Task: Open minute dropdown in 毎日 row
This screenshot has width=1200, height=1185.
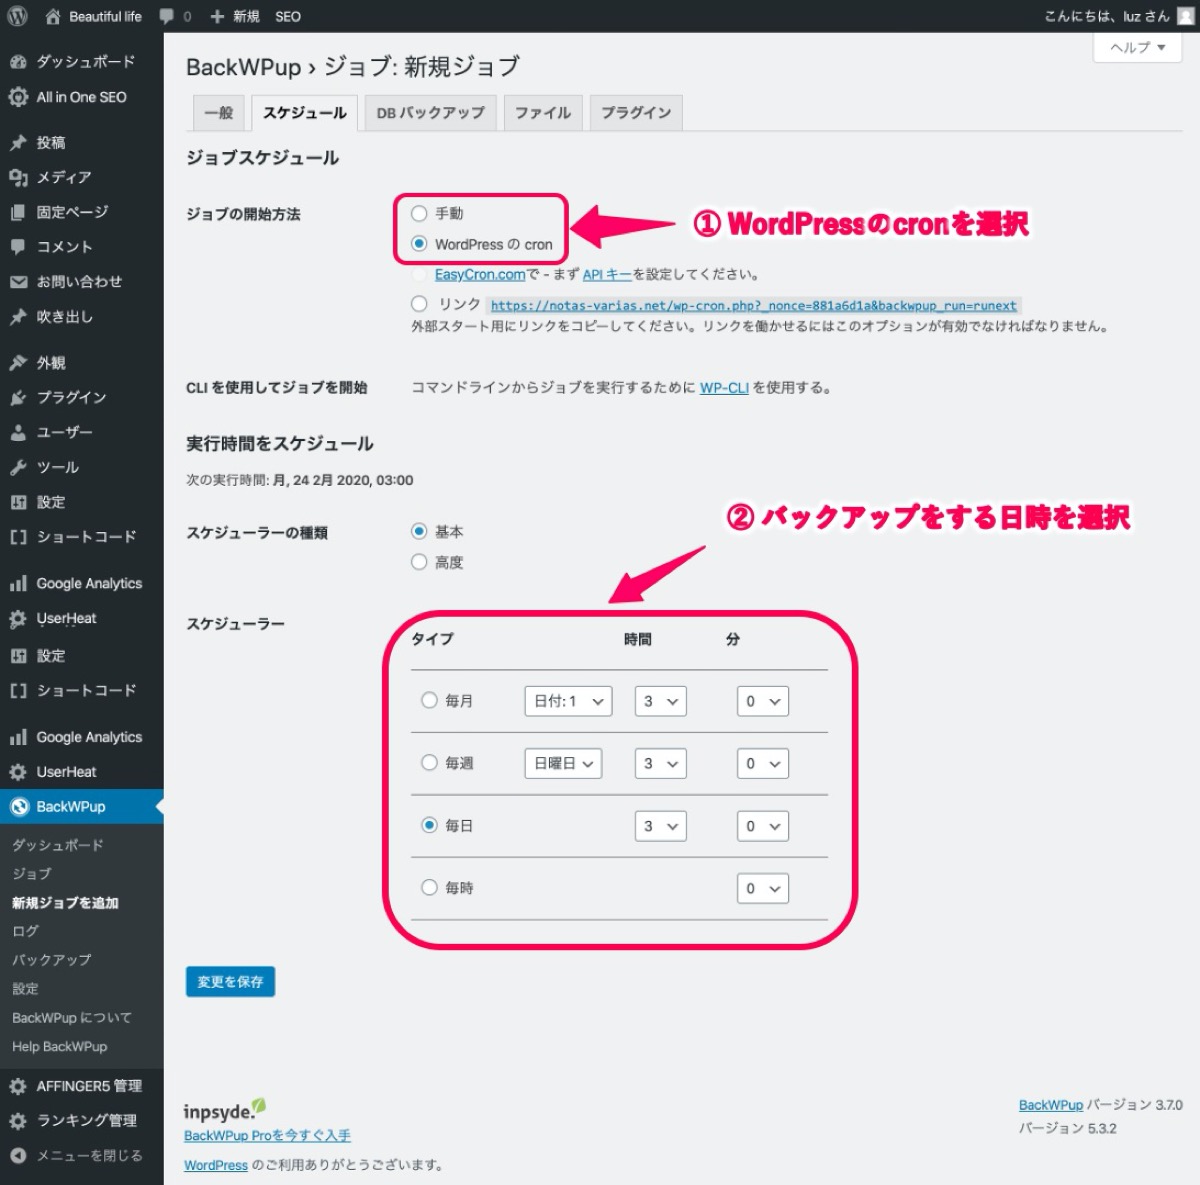Action: point(763,826)
